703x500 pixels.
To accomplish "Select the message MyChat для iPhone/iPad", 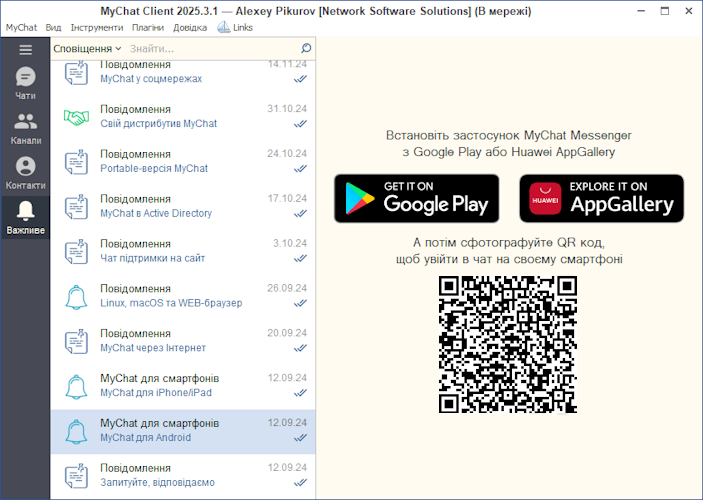I will click(183, 387).
